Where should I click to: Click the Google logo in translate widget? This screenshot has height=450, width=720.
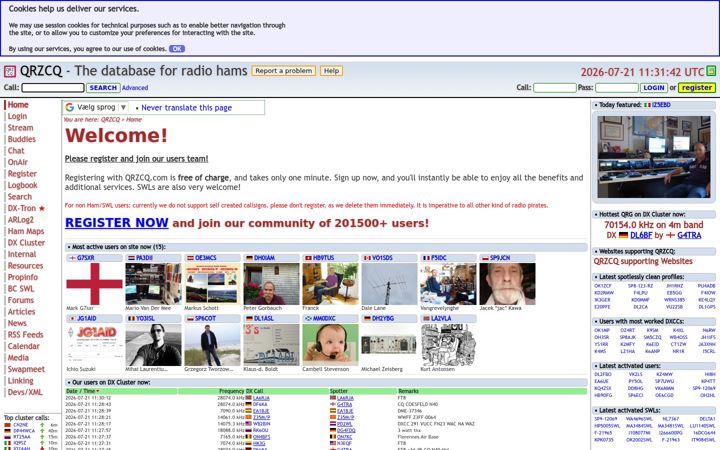[70, 107]
